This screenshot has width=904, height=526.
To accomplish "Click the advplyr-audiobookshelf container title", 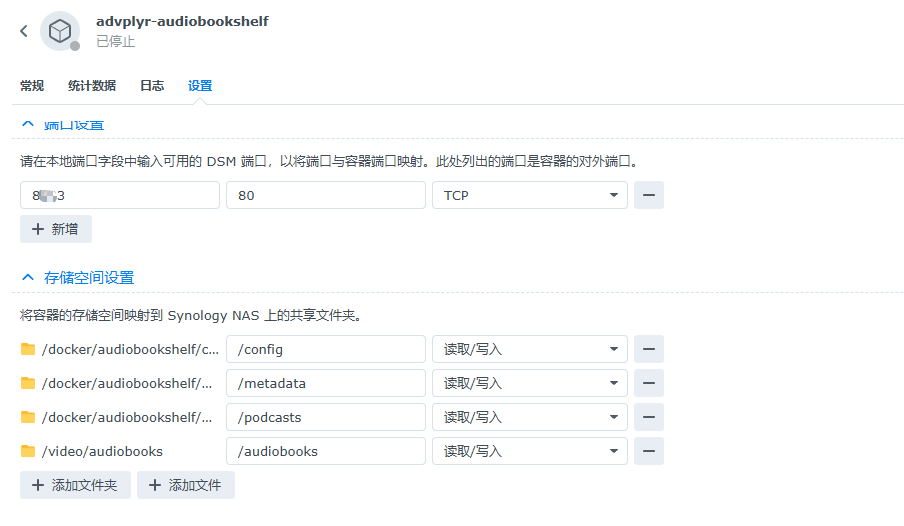I will pyautogui.click(x=182, y=21).
